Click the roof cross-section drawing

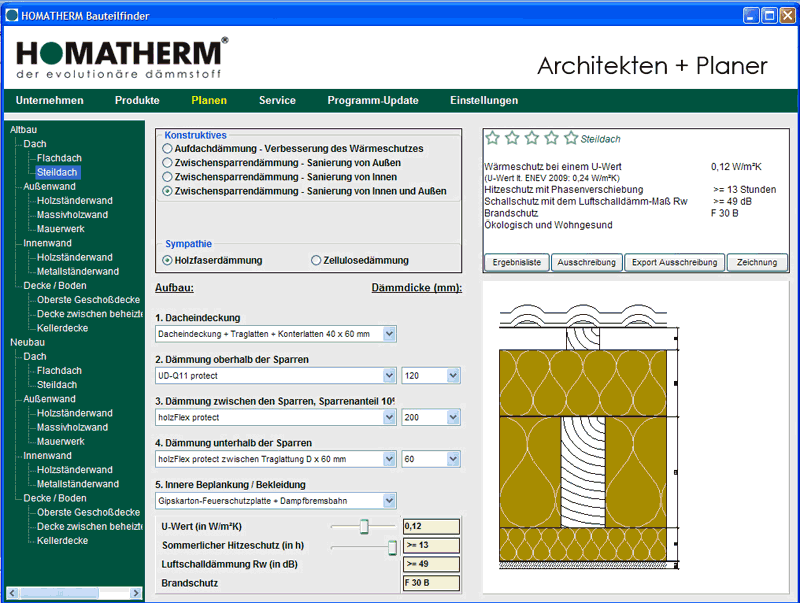(x=589, y=437)
